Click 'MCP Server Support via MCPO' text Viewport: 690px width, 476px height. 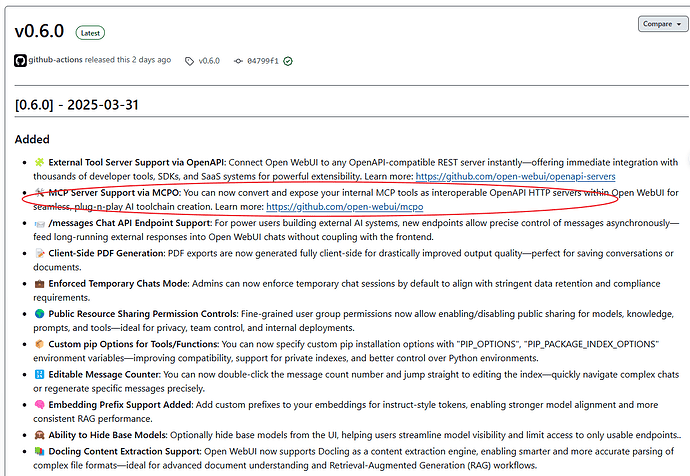(114, 193)
